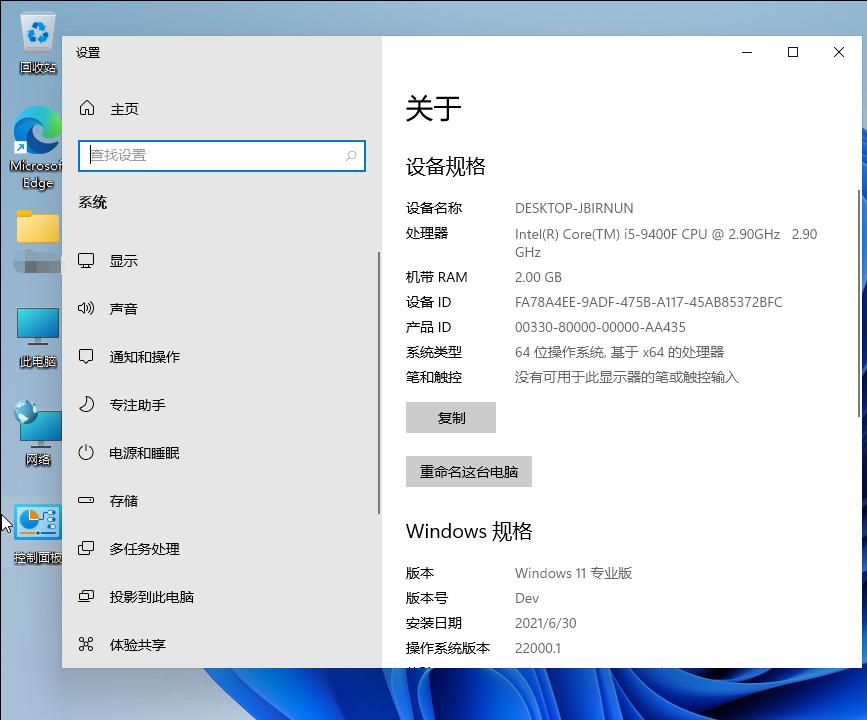Go to Settings 主页 (Home)
The height and width of the screenshot is (720, 867).
pyautogui.click(x=125, y=108)
